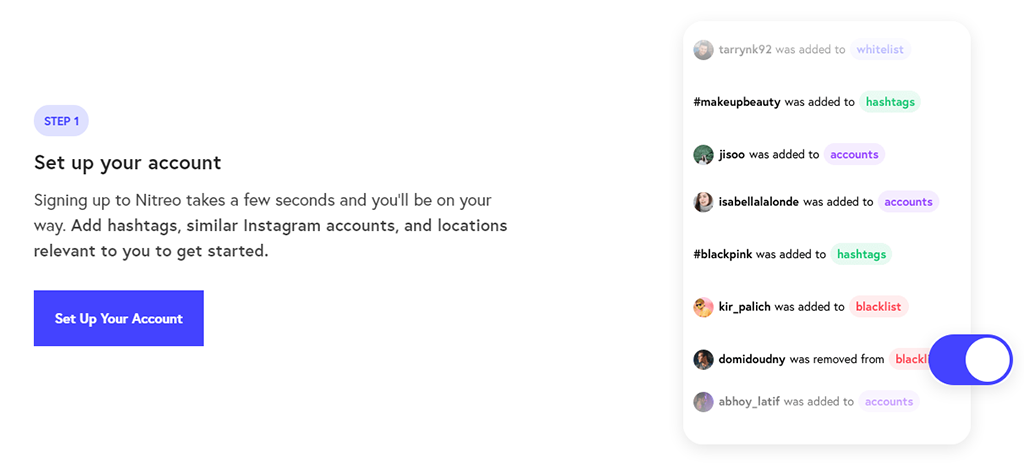Click the isabellalalonde username

tap(758, 202)
